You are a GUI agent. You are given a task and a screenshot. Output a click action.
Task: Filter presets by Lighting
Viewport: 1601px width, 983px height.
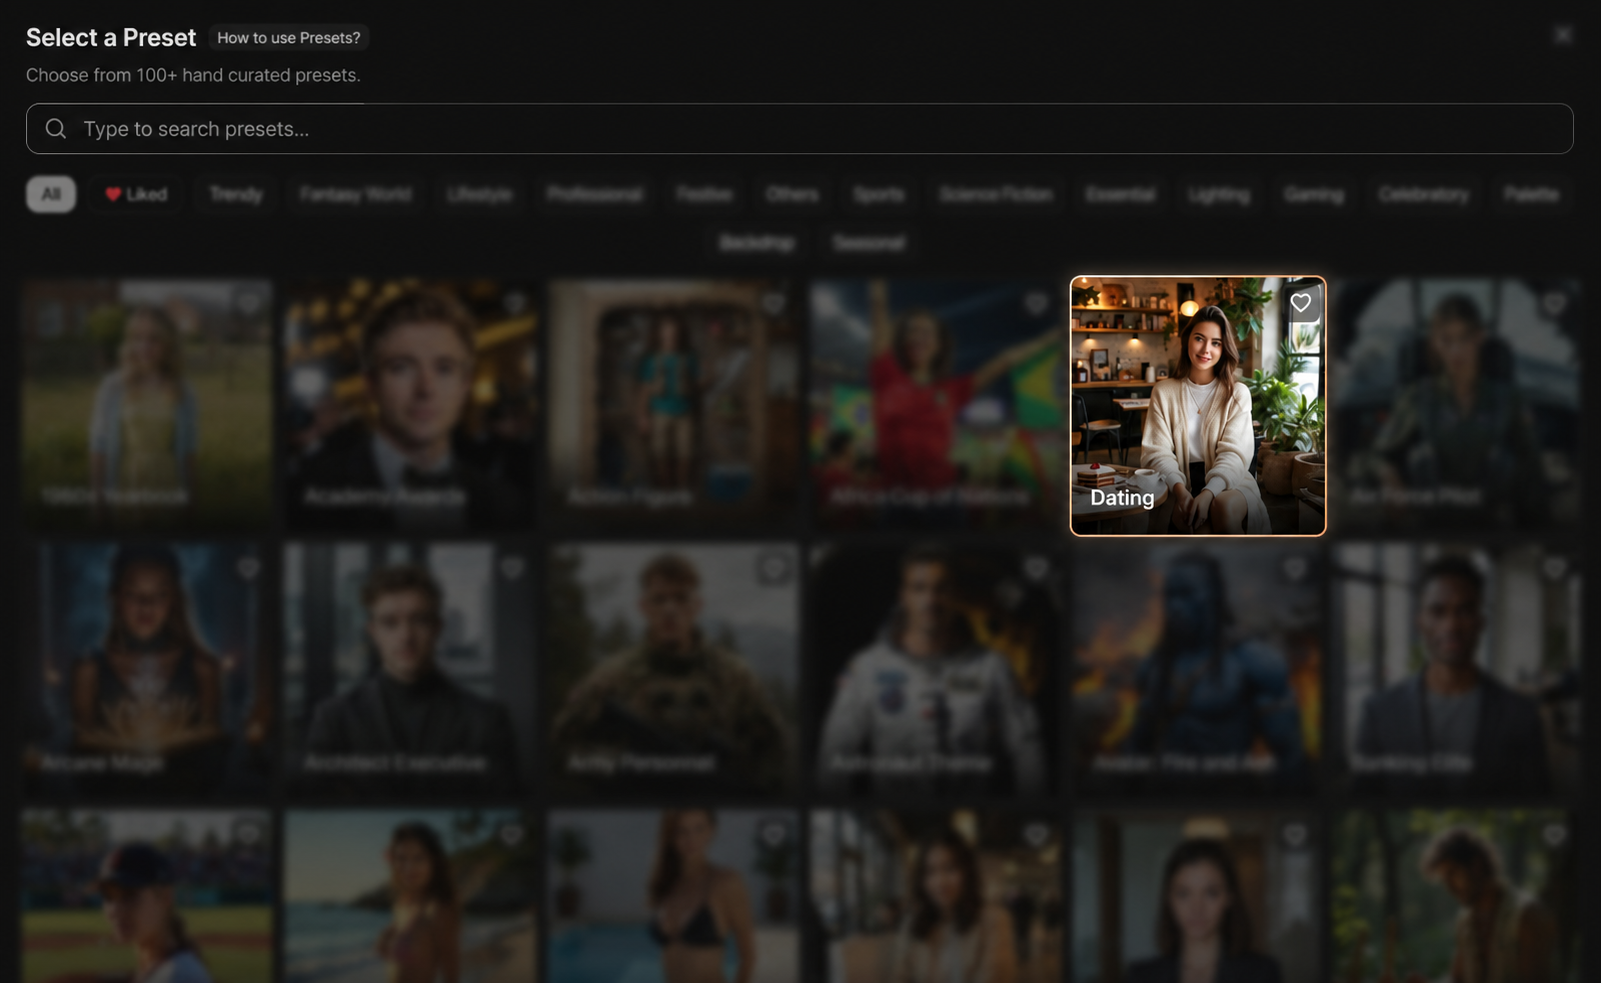click(x=1219, y=194)
